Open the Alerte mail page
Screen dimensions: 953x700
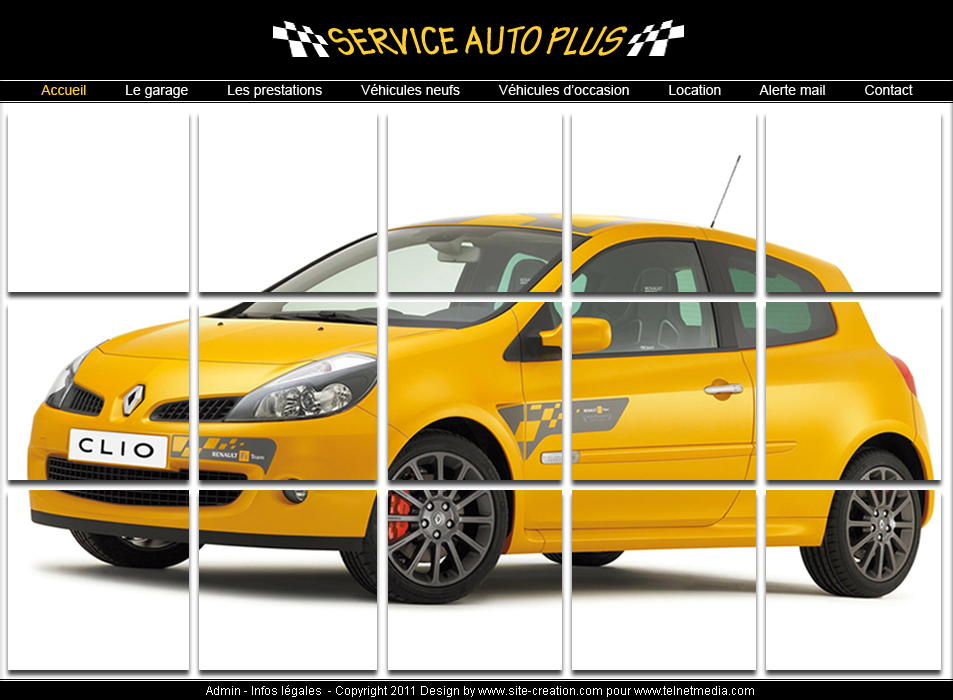(793, 91)
